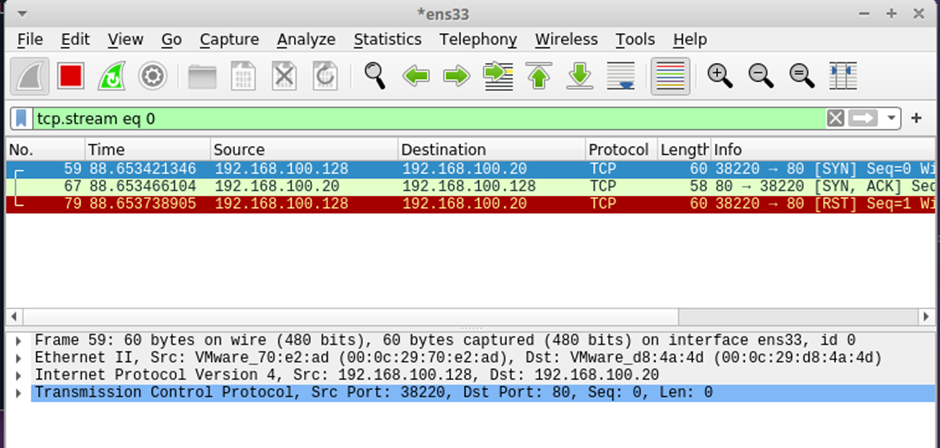The height and width of the screenshot is (448, 940).
Task: Toggle packet list colorization
Action: pyautogui.click(x=670, y=76)
